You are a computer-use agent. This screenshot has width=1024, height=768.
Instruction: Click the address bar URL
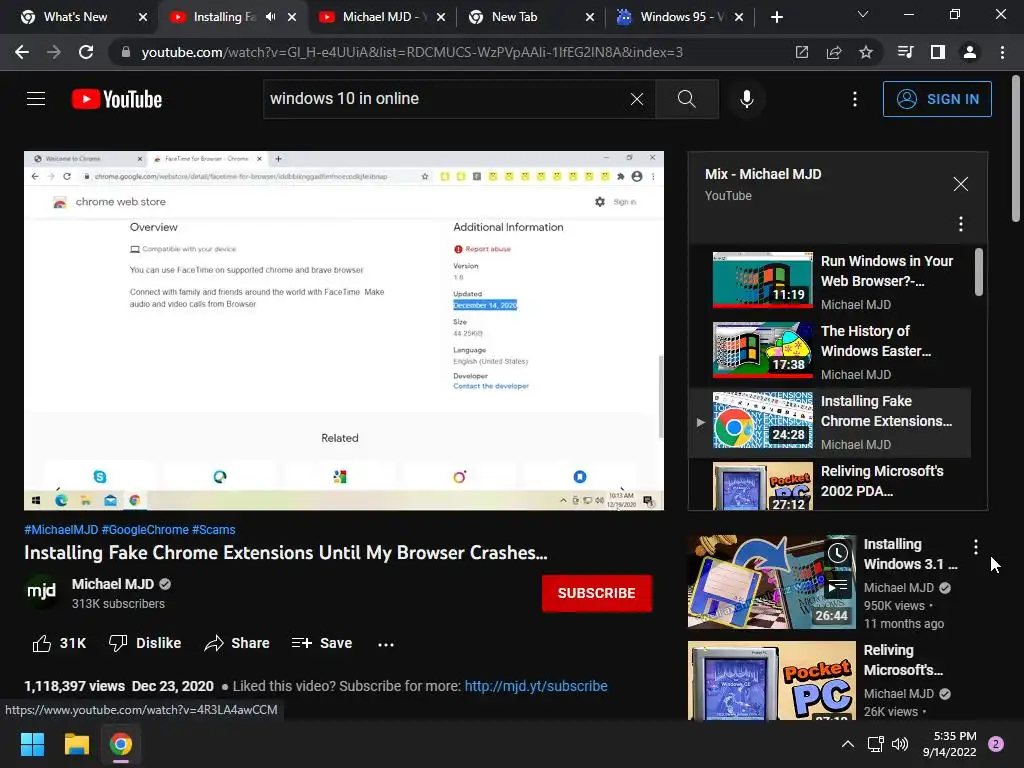412,52
